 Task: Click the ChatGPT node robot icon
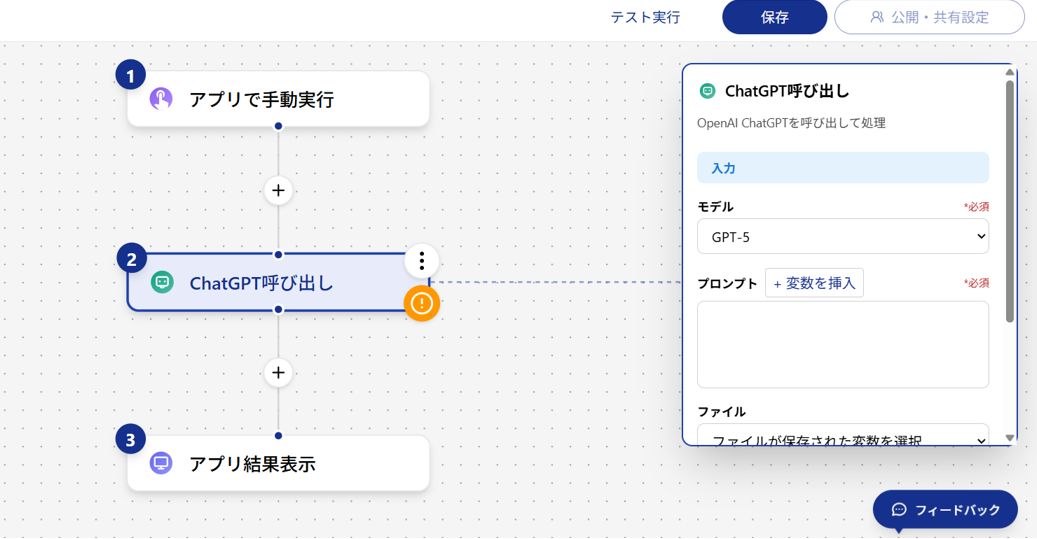pos(162,283)
